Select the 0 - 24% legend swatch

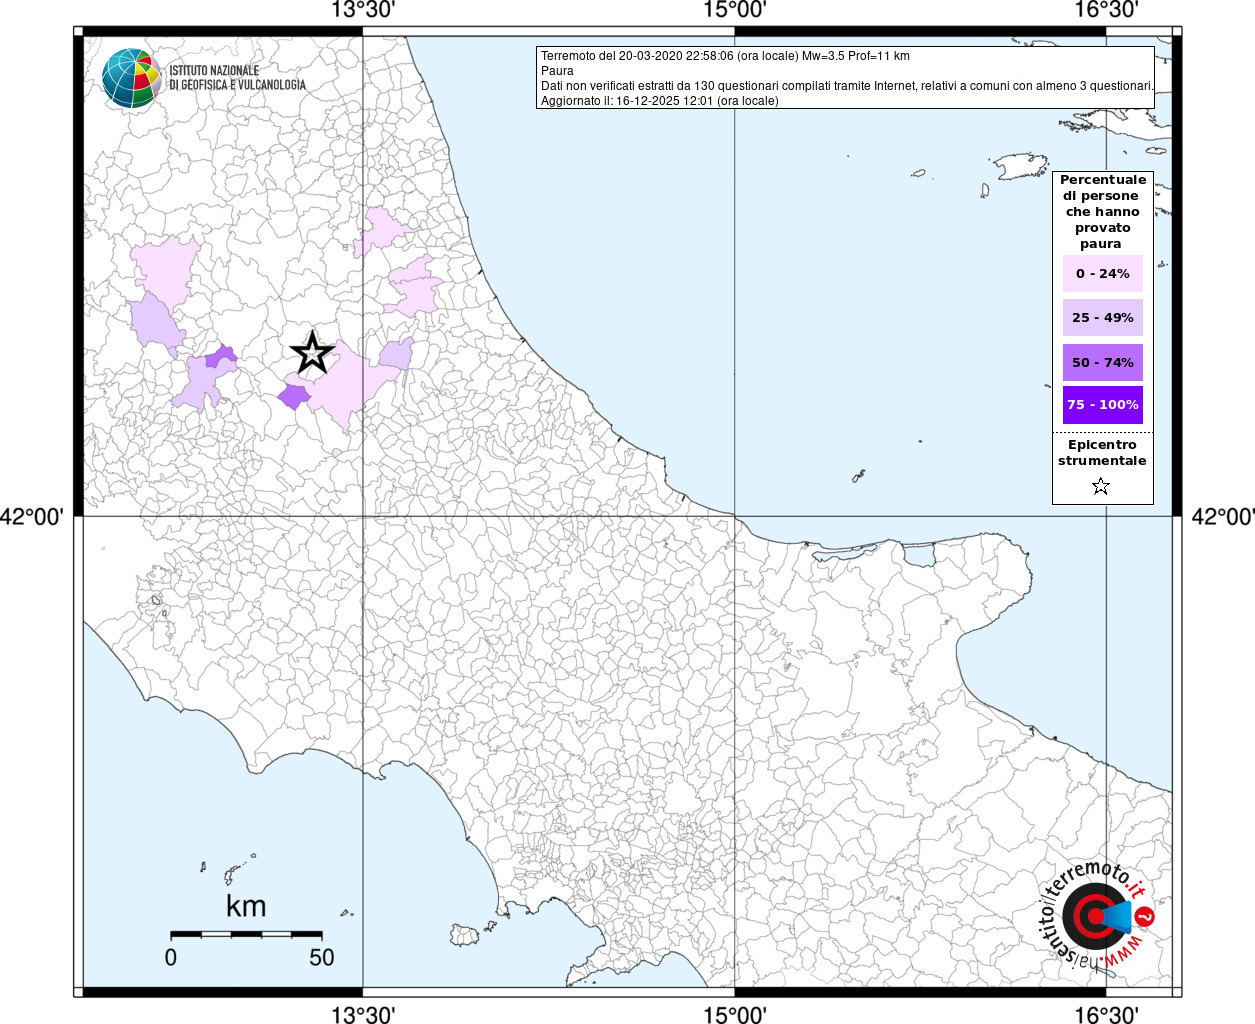[1102, 274]
